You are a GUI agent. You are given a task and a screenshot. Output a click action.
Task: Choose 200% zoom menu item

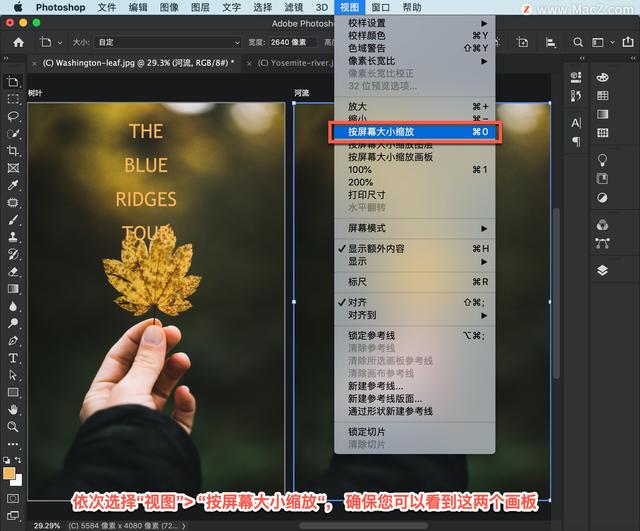coord(414,182)
